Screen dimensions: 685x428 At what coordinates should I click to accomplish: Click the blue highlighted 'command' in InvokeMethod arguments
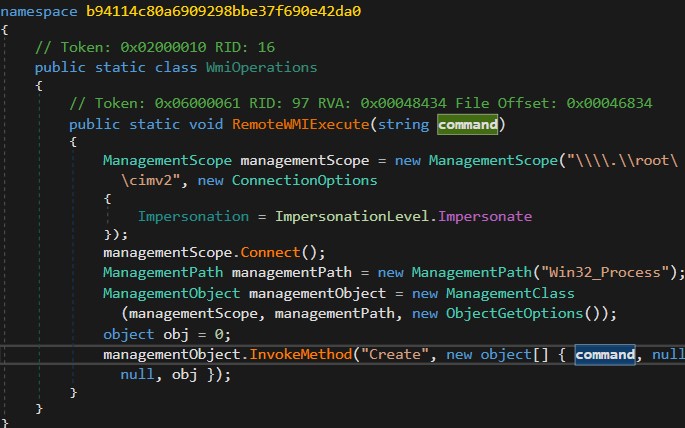point(605,354)
